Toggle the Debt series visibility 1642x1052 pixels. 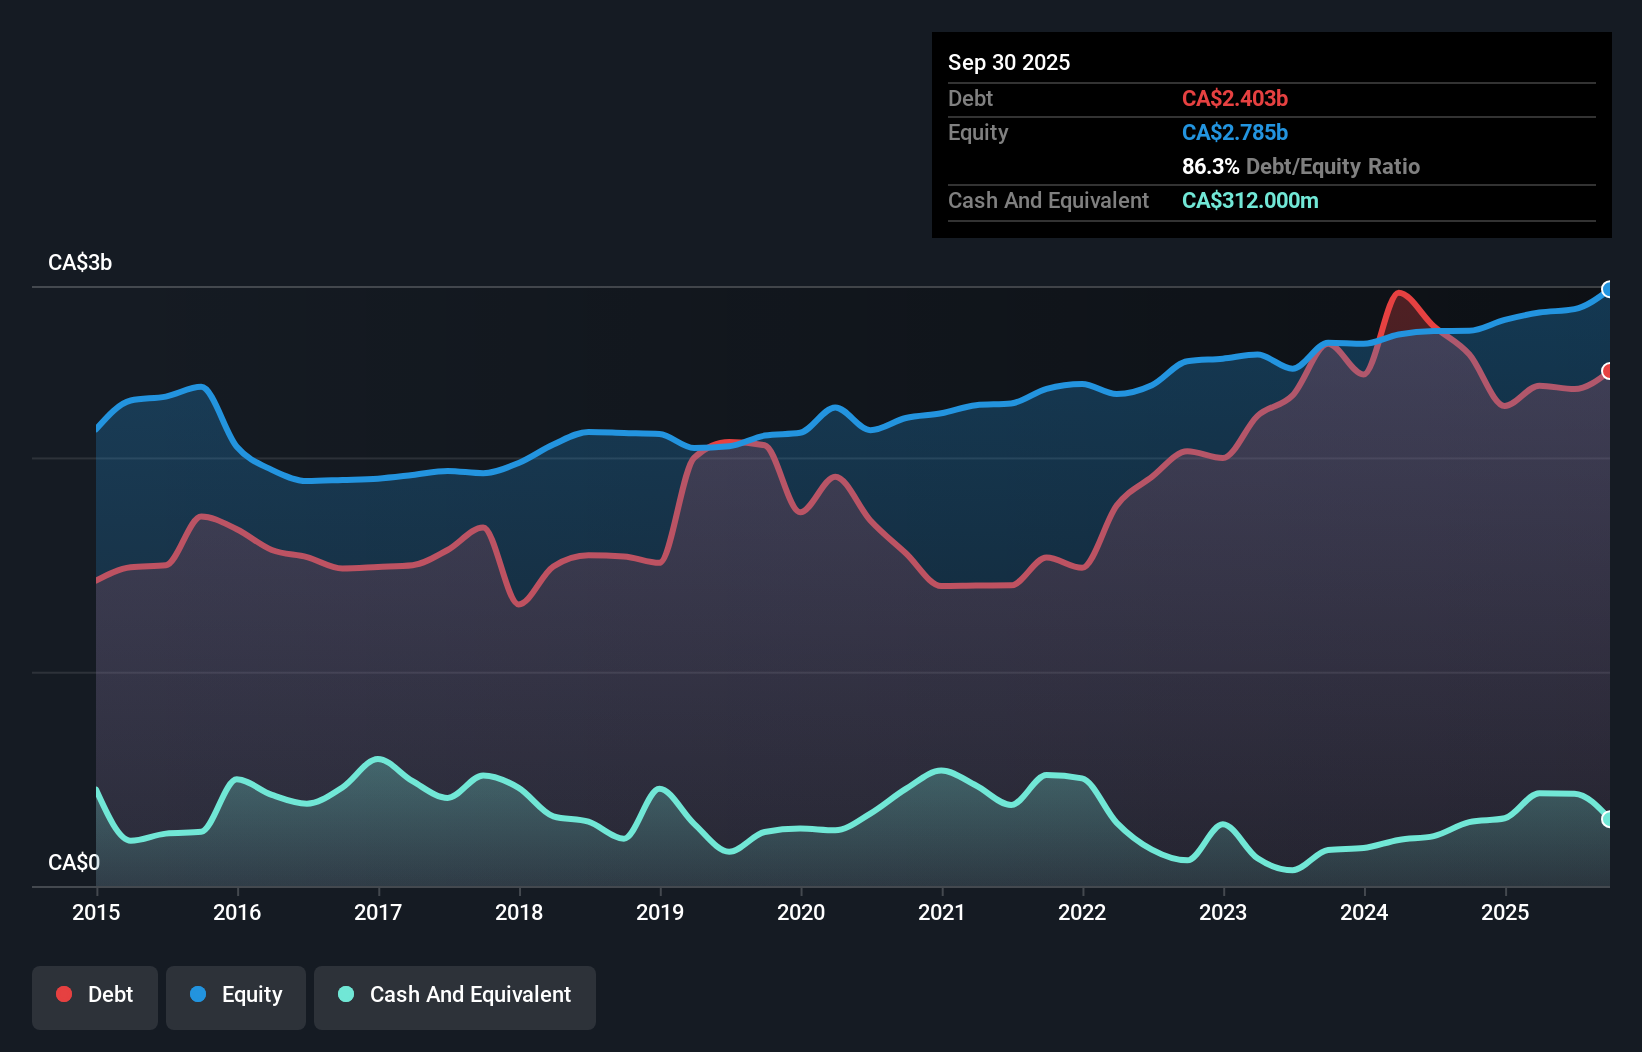(95, 994)
